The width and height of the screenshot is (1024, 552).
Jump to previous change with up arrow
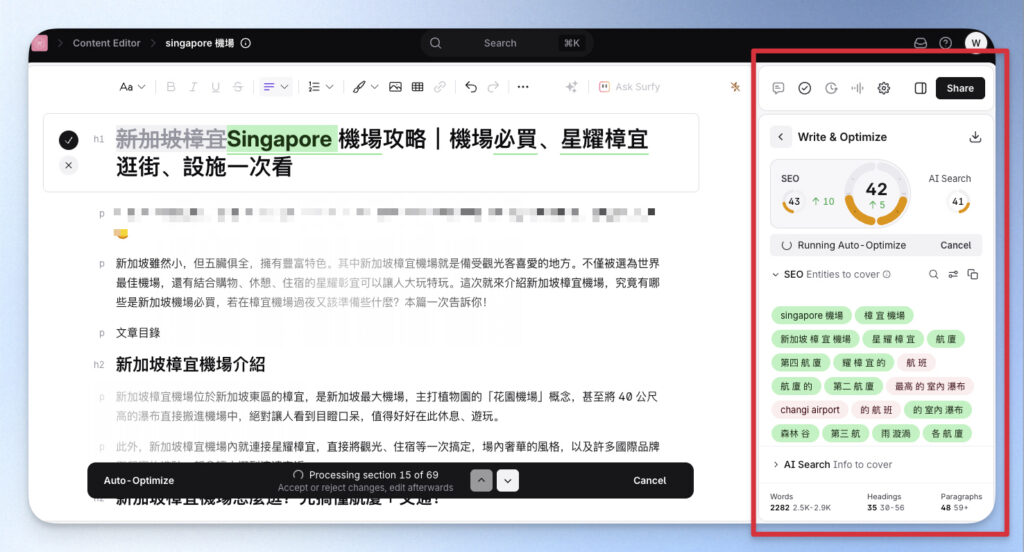(481, 480)
